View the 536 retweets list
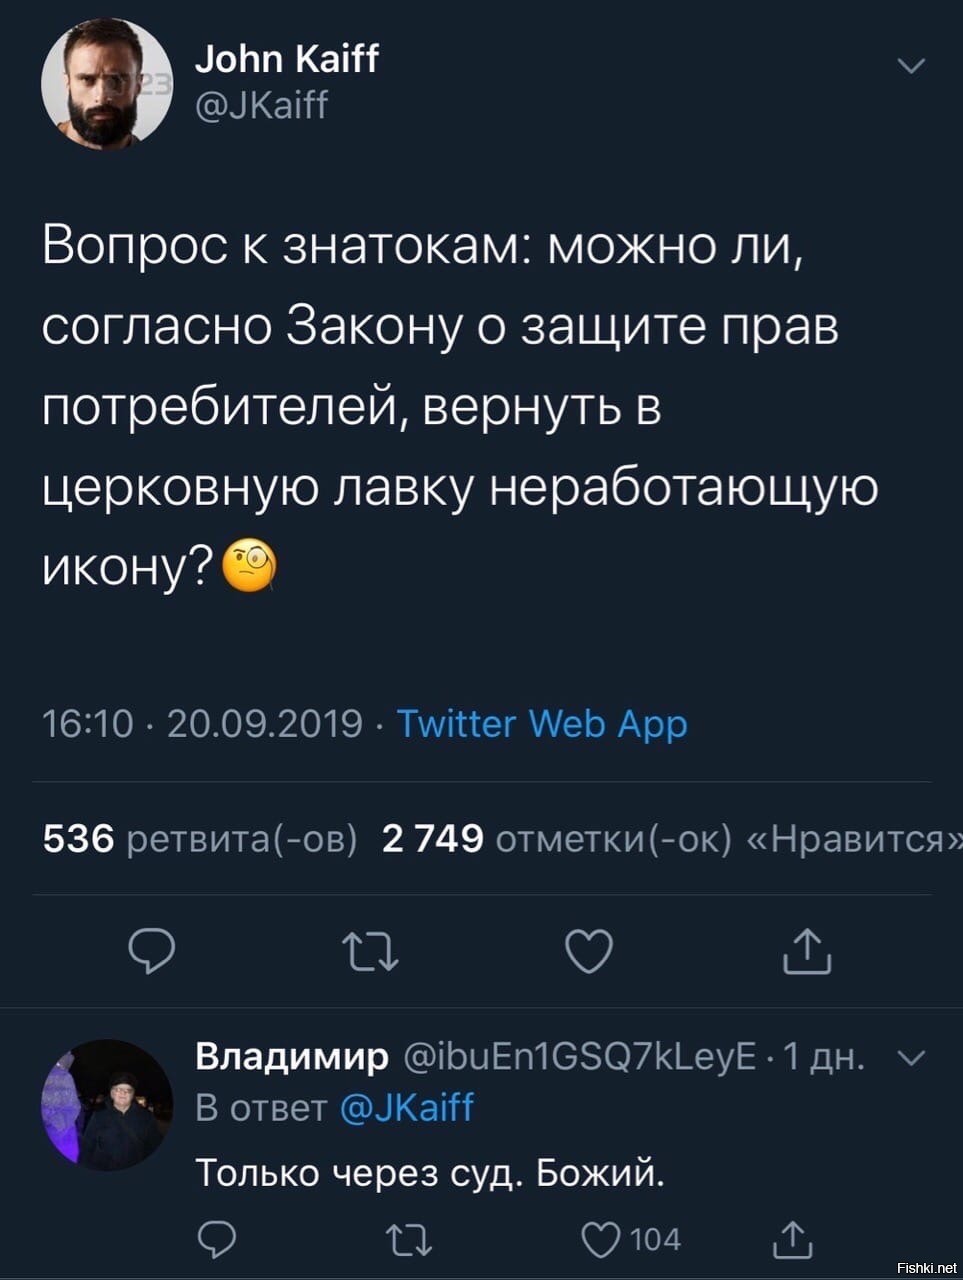This screenshot has height=1280, width=963. tap(200, 838)
